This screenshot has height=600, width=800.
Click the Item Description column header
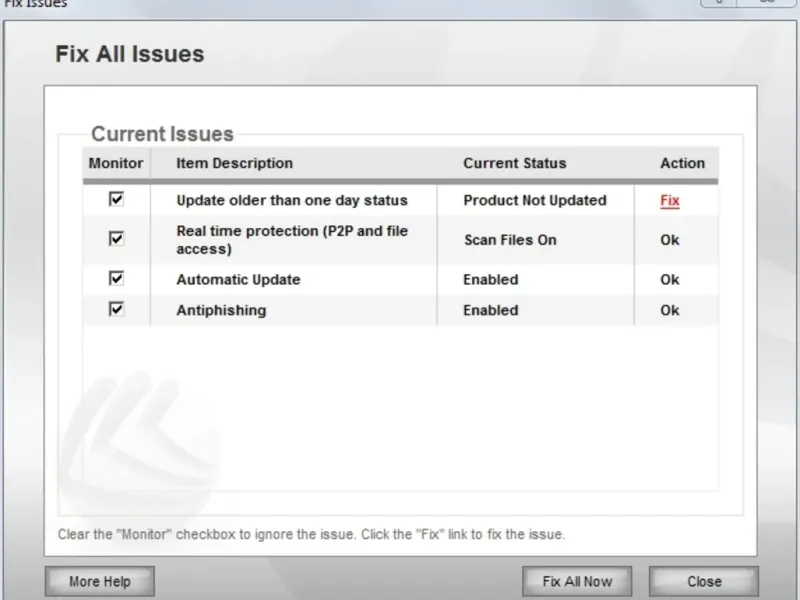coord(235,163)
